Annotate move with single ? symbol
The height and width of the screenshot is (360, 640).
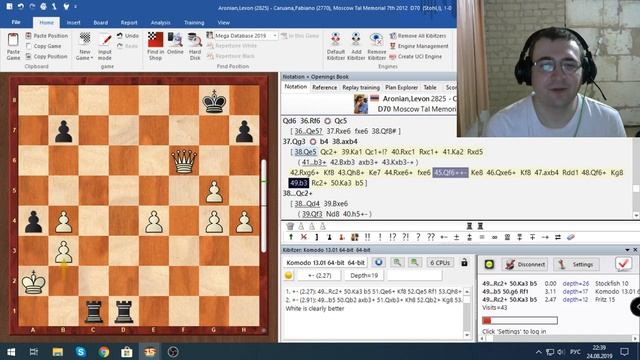(x=418, y=237)
